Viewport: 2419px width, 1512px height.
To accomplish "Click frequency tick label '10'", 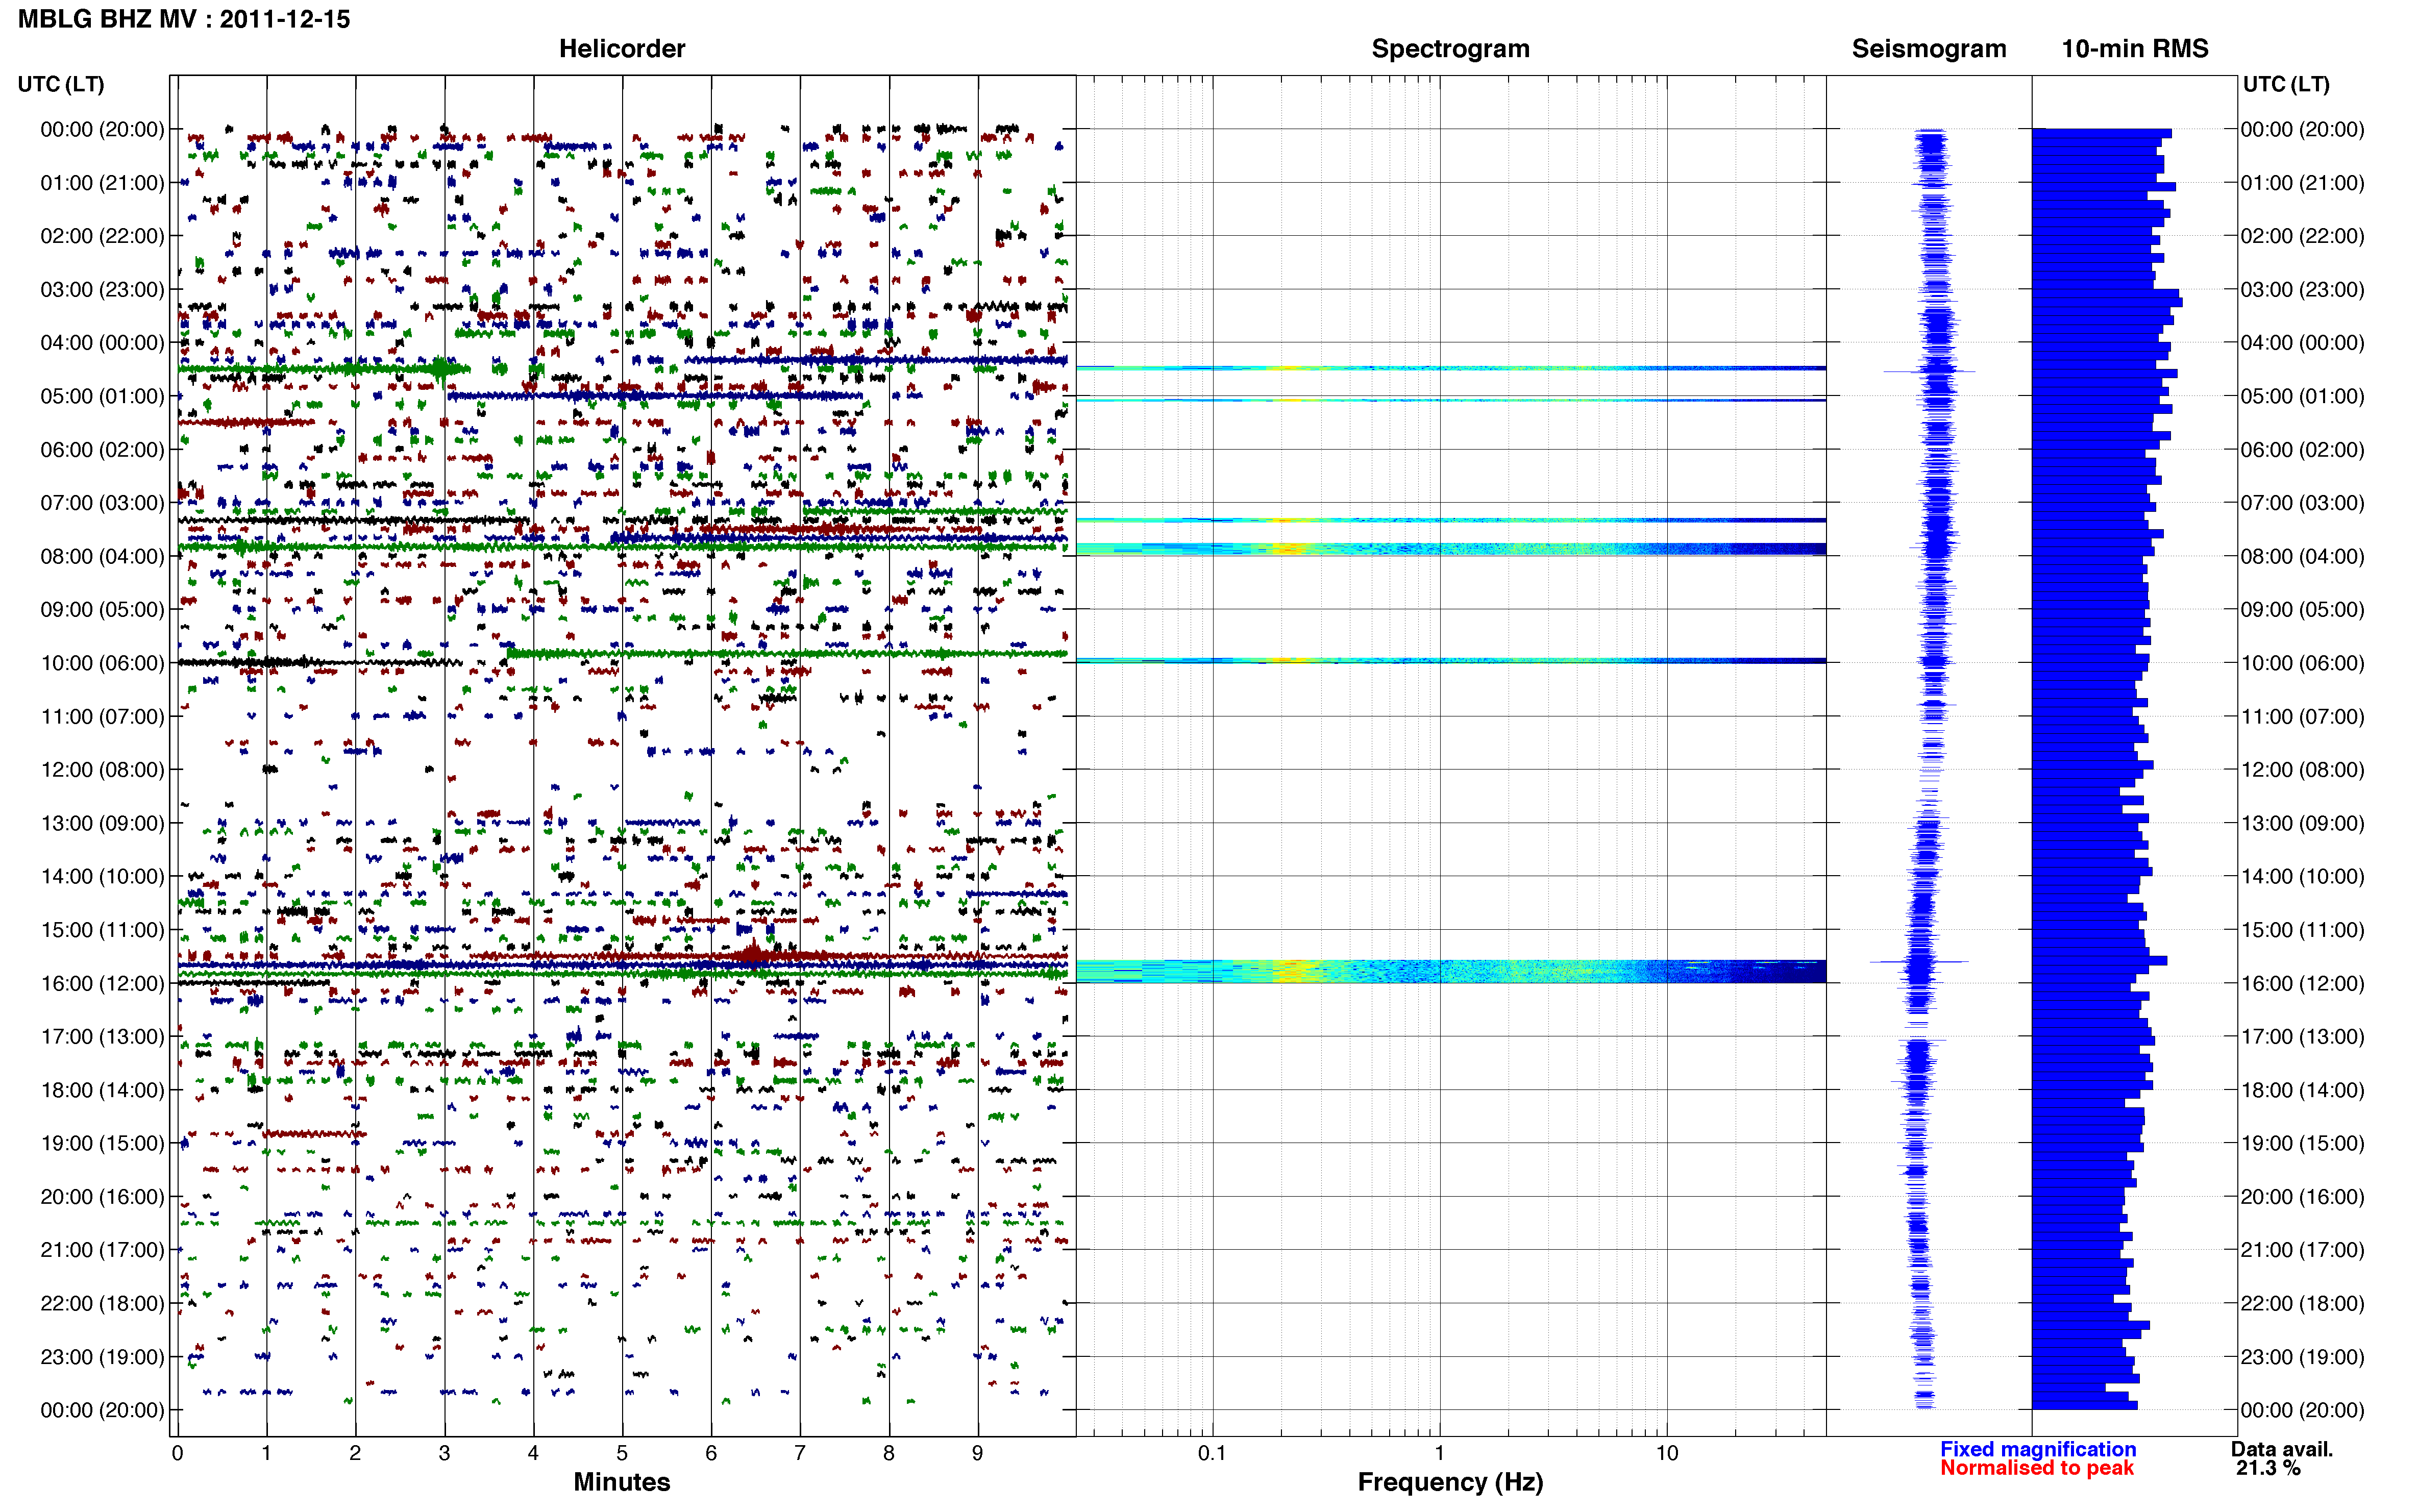I will tap(1666, 1453).
